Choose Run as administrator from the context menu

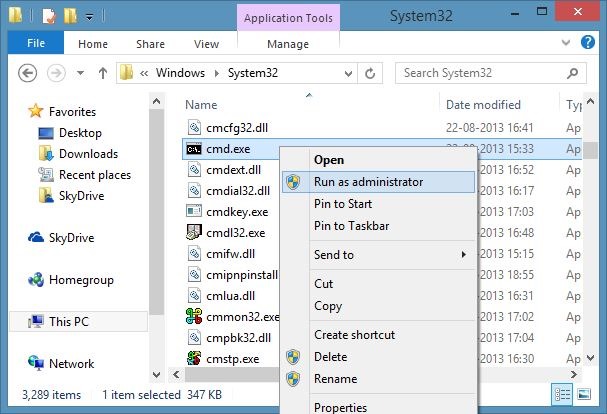coord(378,182)
